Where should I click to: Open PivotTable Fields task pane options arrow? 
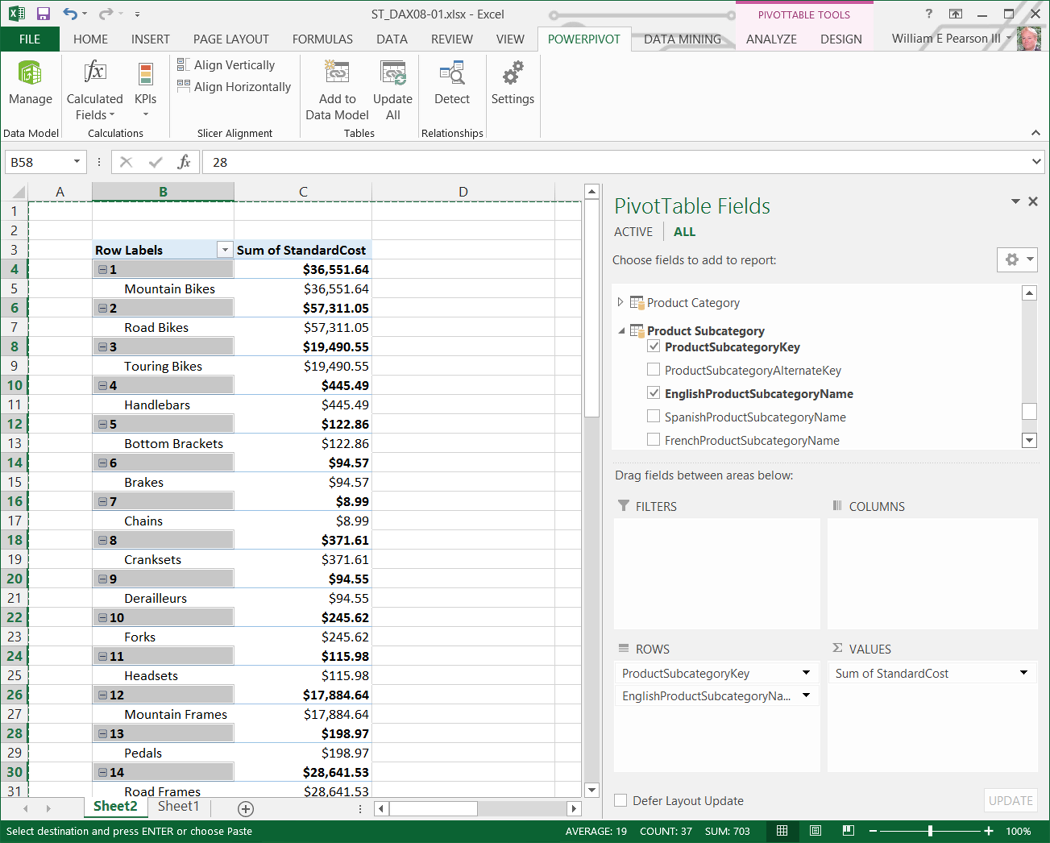(x=1015, y=202)
